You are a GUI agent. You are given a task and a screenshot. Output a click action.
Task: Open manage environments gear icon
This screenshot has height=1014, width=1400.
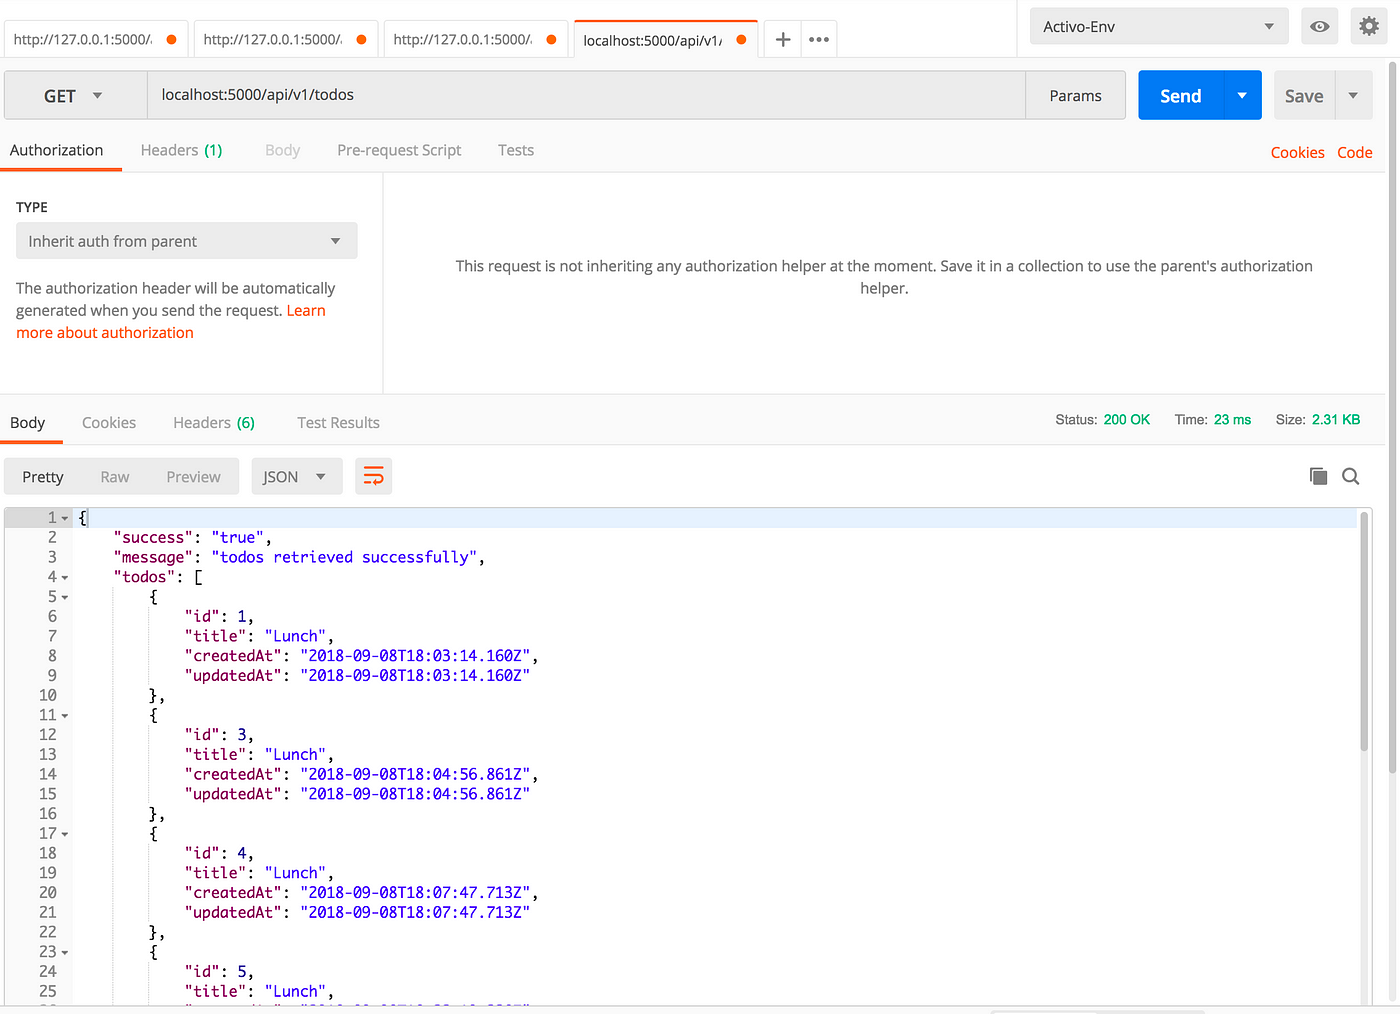click(1369, 26)
